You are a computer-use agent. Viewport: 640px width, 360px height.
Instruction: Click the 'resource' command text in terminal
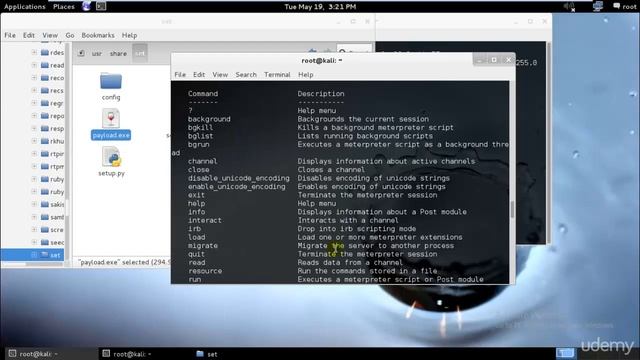[205, 271]
